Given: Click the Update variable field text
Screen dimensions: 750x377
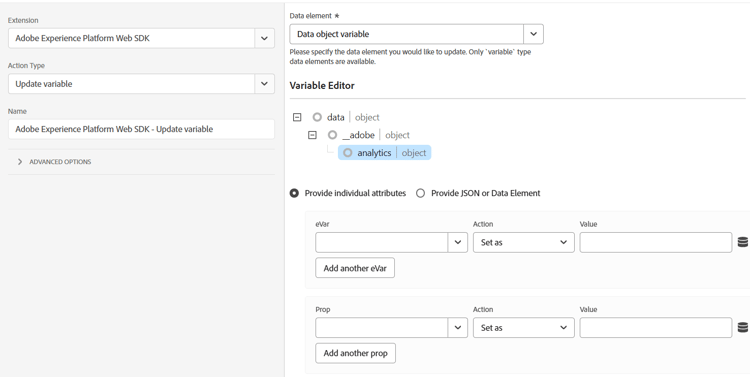Looking at the screenshot, I should [x=44, y=84].
